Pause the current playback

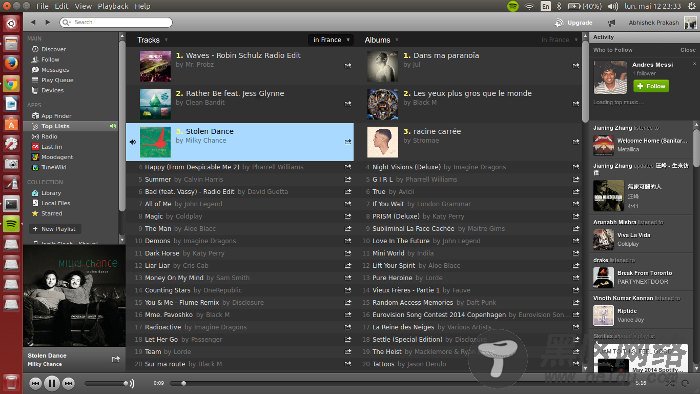tap(52, 383)
